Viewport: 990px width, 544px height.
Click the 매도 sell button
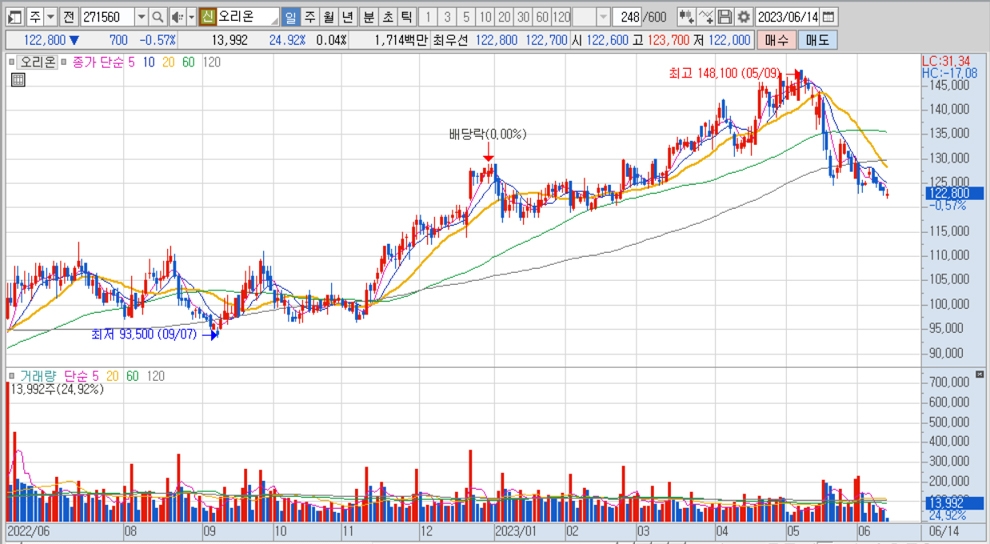817,40
